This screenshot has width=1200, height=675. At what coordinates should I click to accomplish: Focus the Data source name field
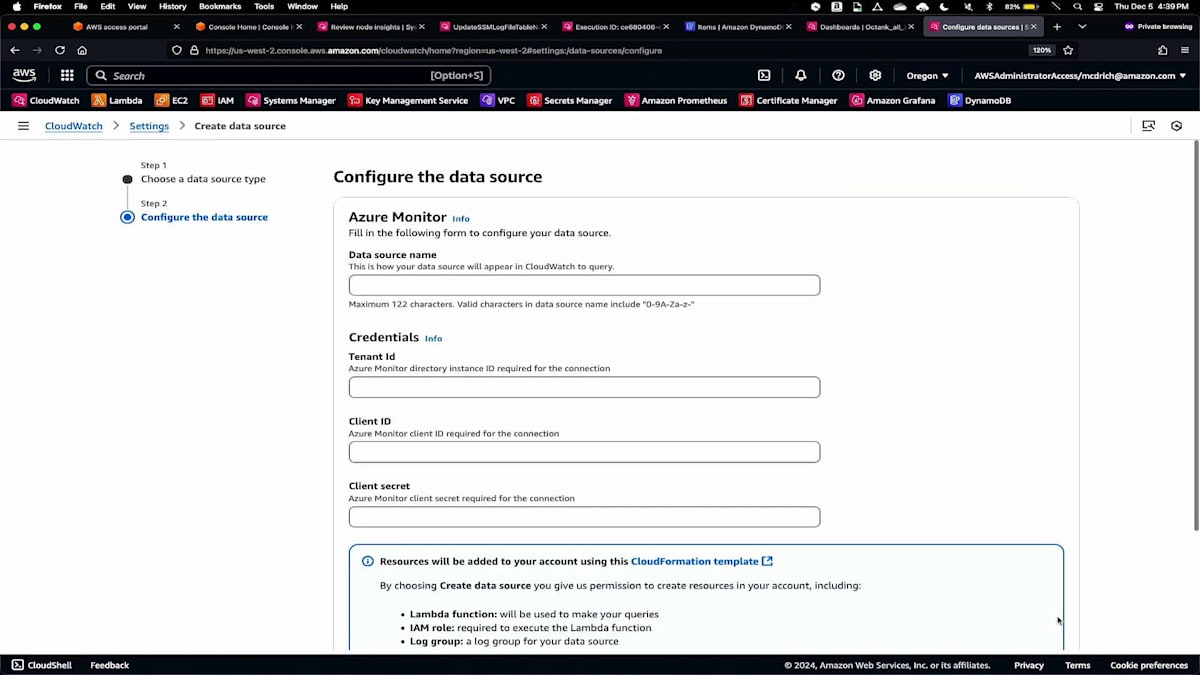tap(584, 285)
